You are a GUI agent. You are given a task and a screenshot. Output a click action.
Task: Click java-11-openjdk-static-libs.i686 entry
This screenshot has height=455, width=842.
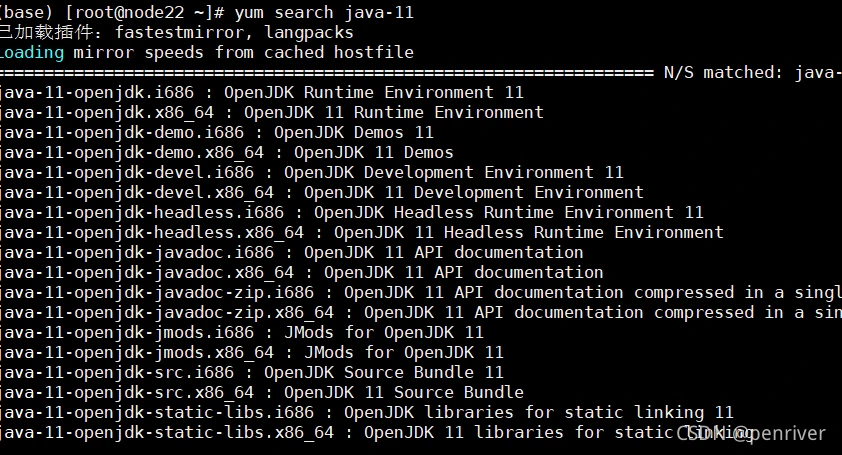coord(157,413)
